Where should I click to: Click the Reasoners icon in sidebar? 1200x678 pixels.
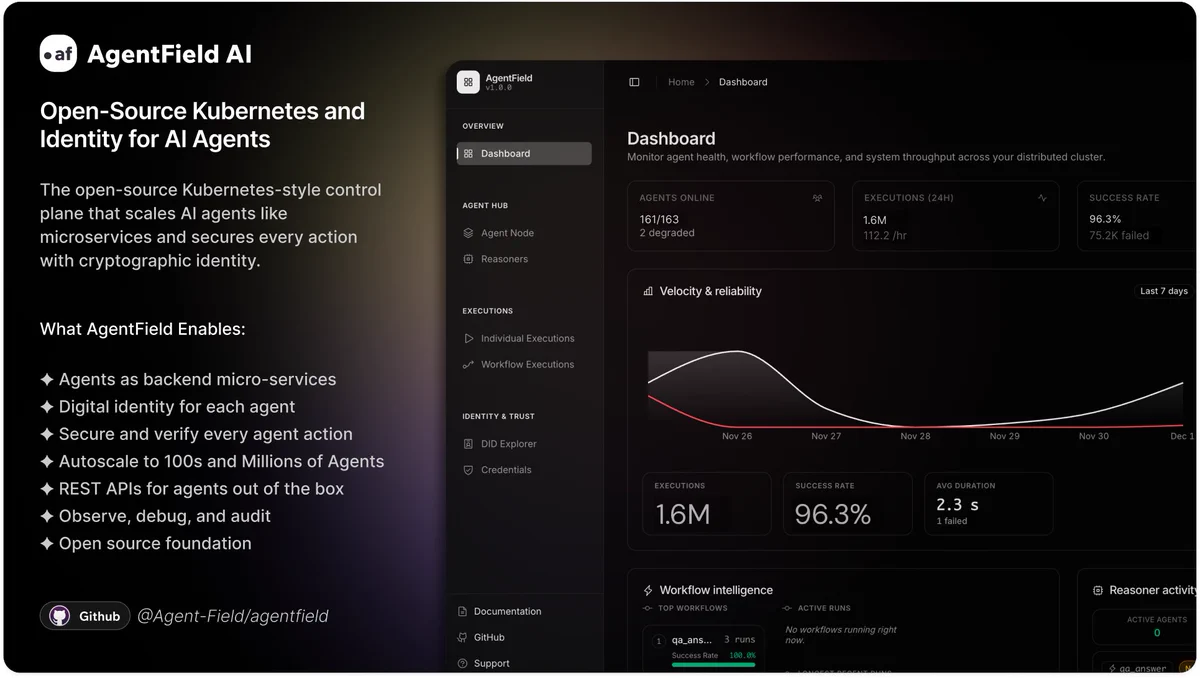468,259
